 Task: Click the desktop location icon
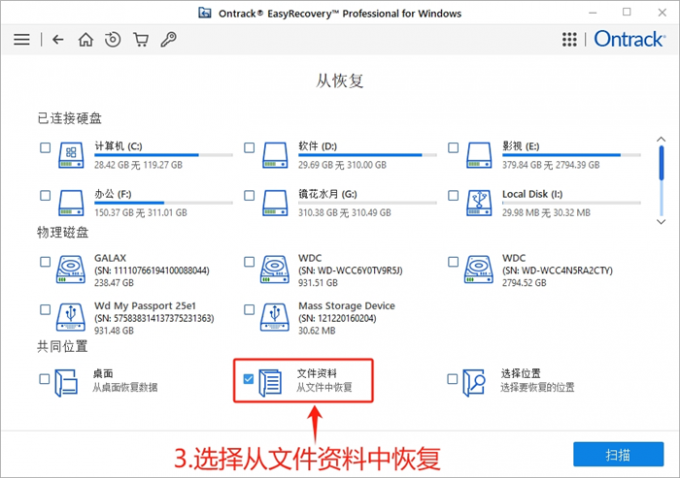pyautogui.click(x=66, y=383)
